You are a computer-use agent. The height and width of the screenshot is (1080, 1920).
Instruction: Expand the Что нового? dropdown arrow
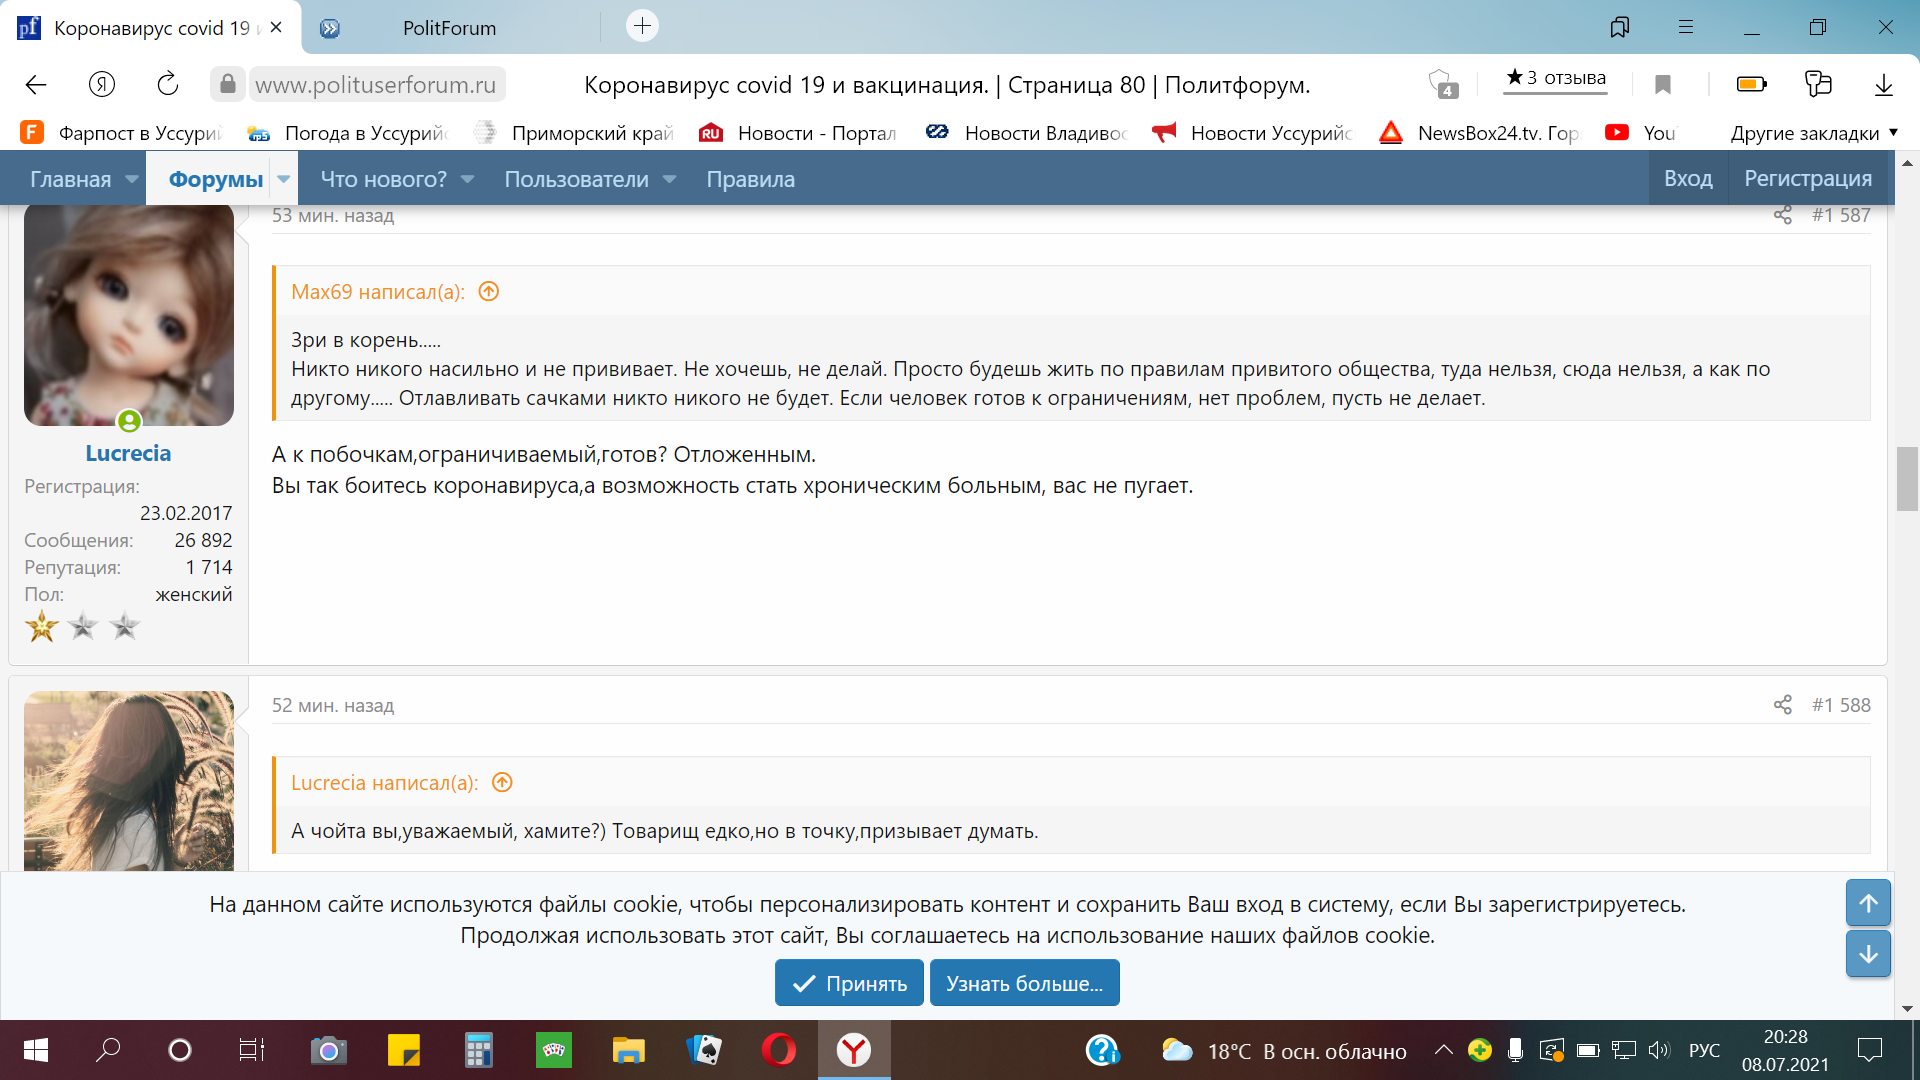pyautogui.click(x=467, y=179)
